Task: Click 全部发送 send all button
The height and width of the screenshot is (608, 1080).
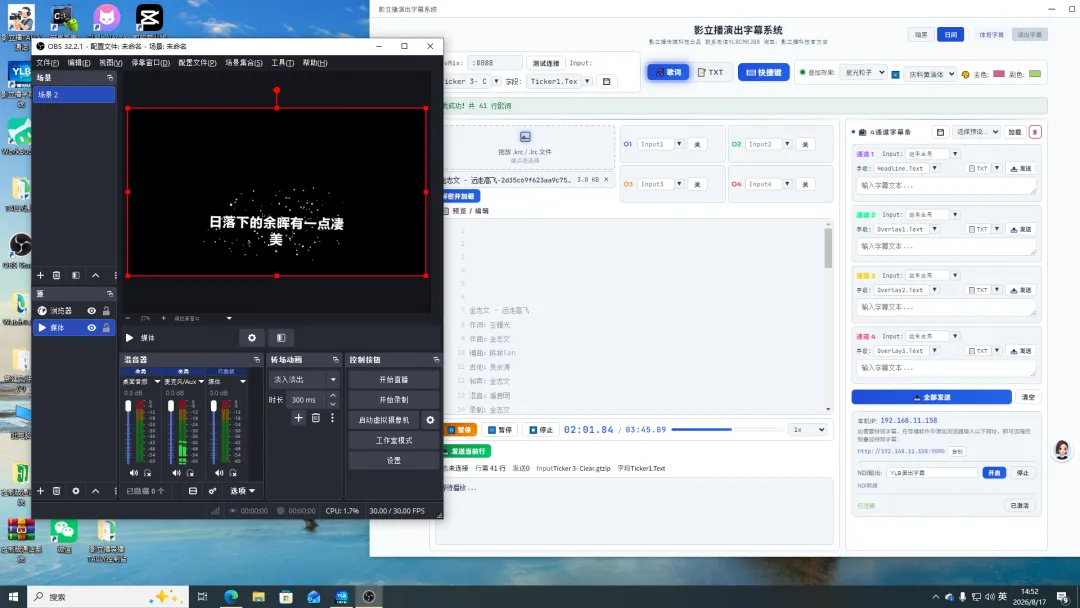Action: point(931,397)
